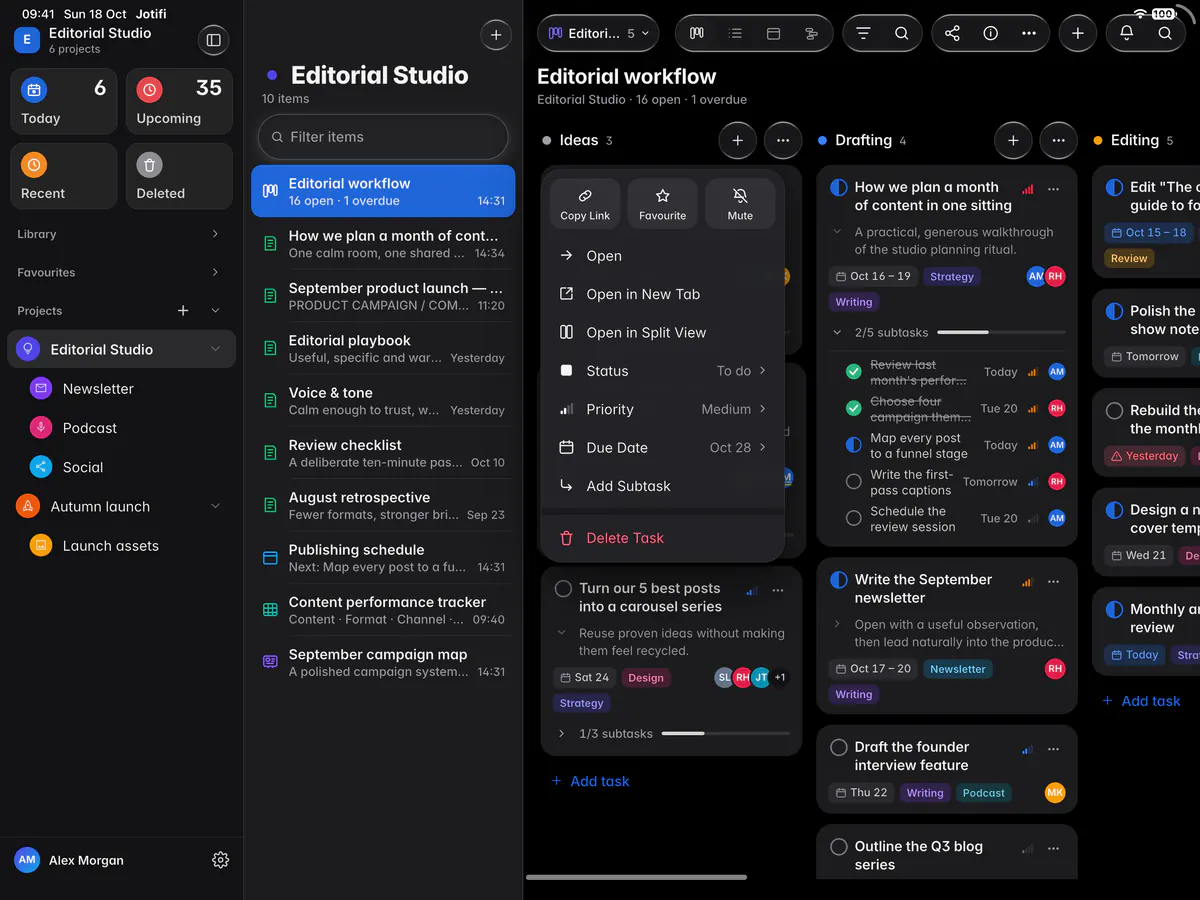Click Copy Link in the context menu

585,204
